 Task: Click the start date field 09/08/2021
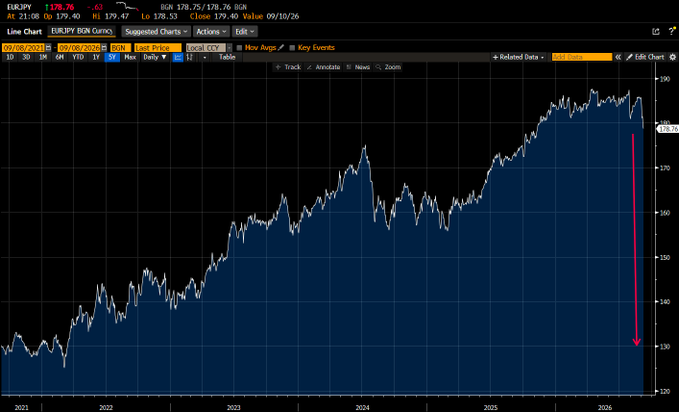tap(23, 48)
